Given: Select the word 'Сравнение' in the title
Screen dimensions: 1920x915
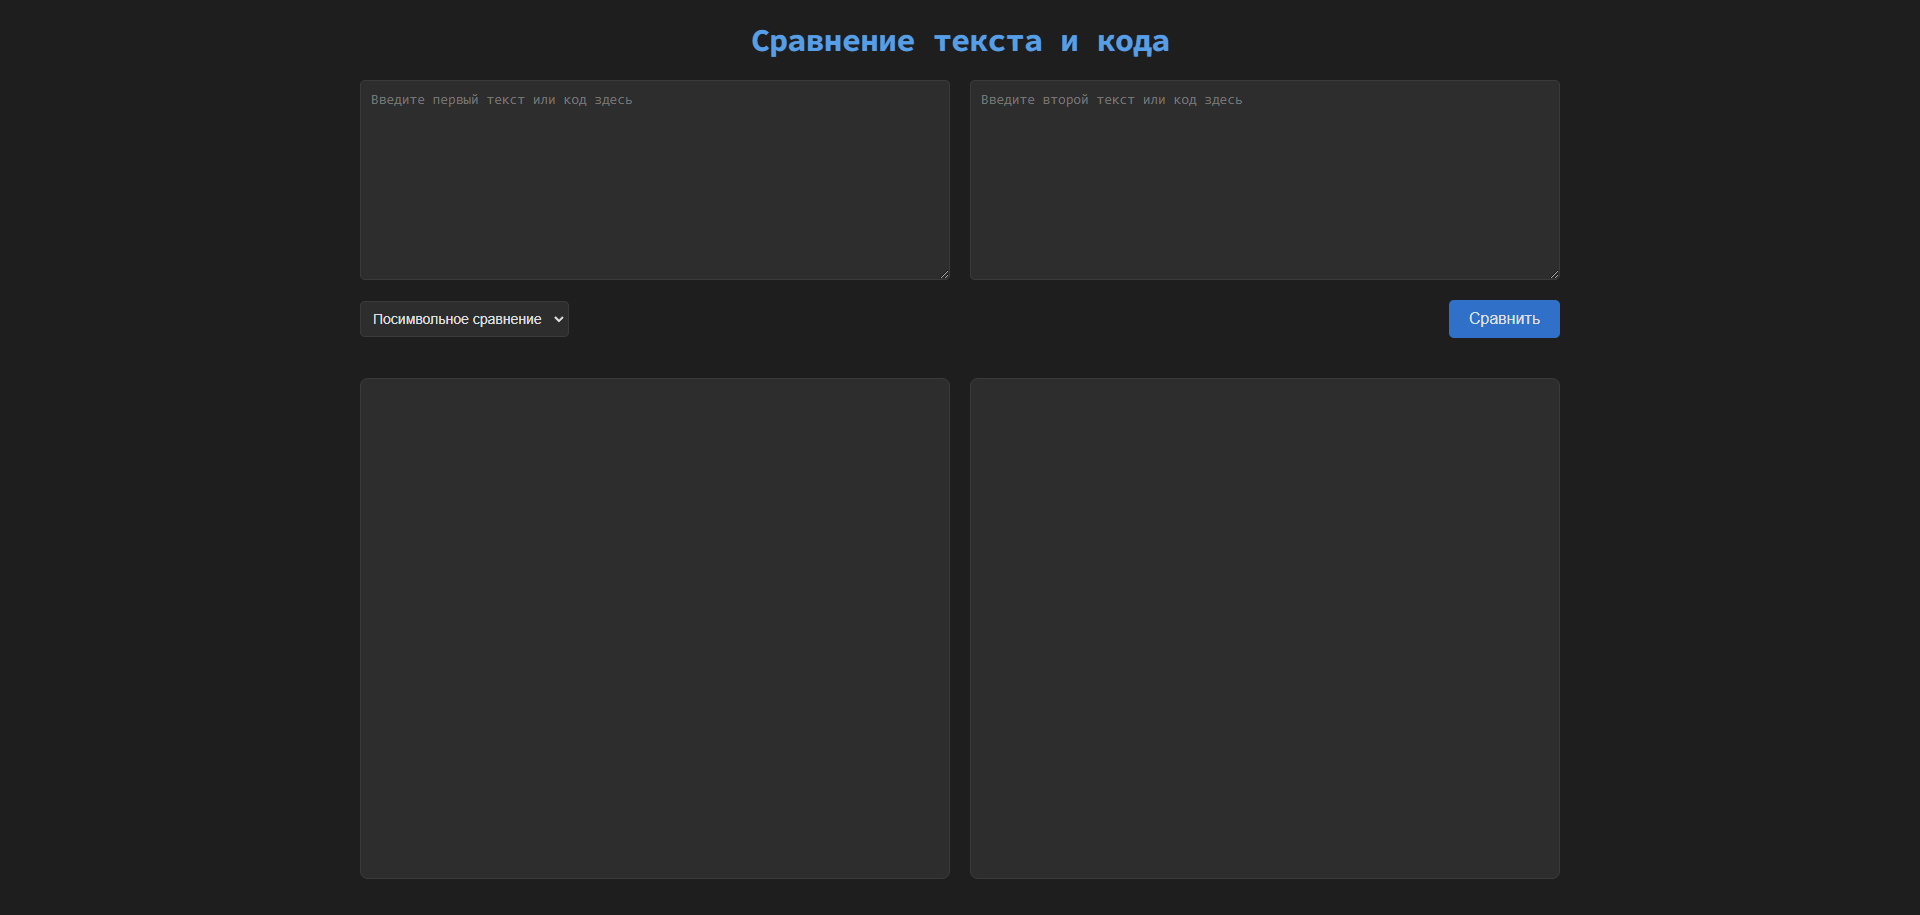Looking at the screenshot, I should [832, 41].
